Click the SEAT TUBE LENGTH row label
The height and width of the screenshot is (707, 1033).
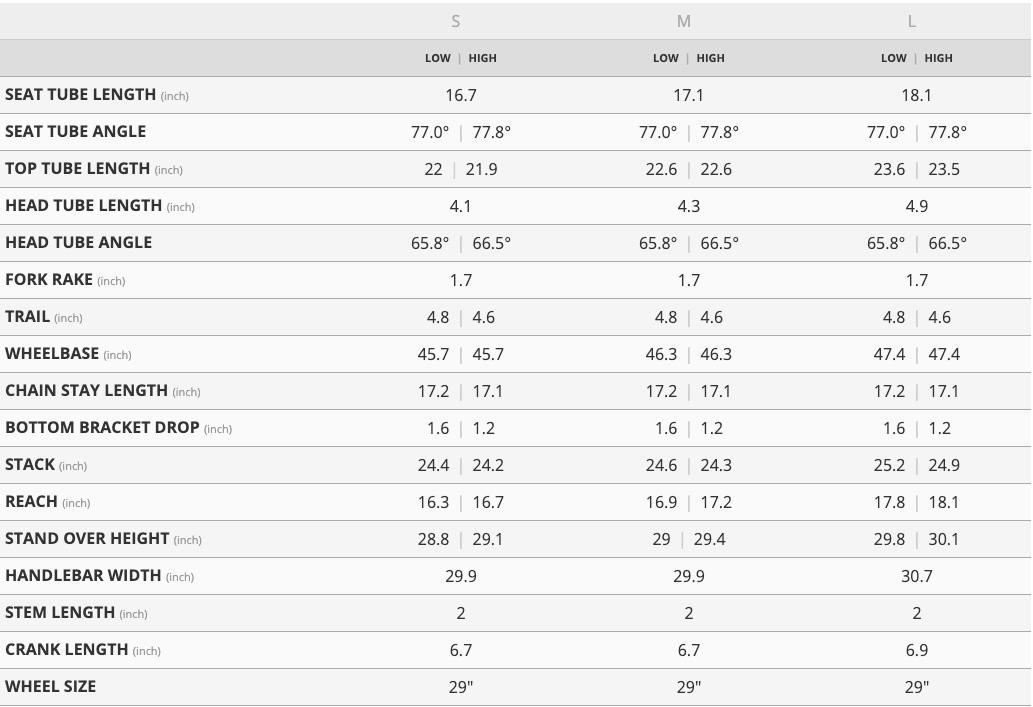(81, 95)
